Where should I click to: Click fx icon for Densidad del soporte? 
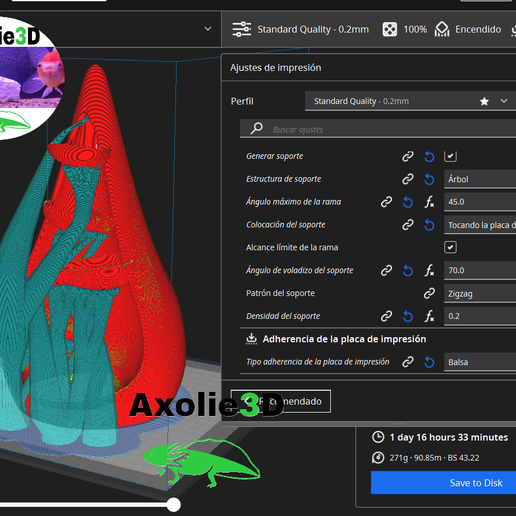[x=429, y=316]
